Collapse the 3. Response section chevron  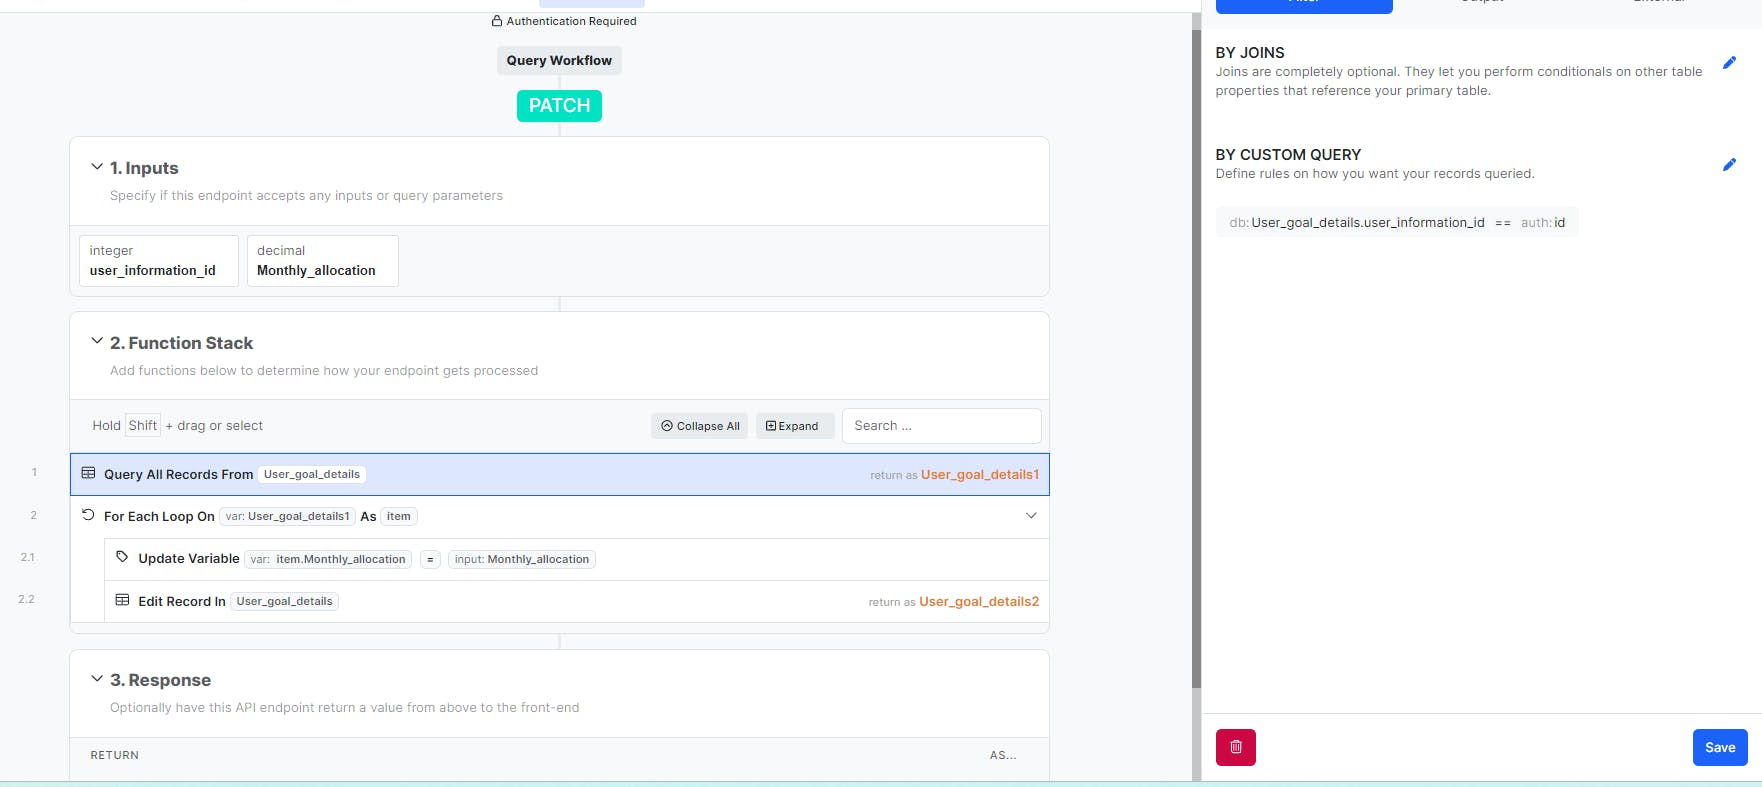pos(97,679)
